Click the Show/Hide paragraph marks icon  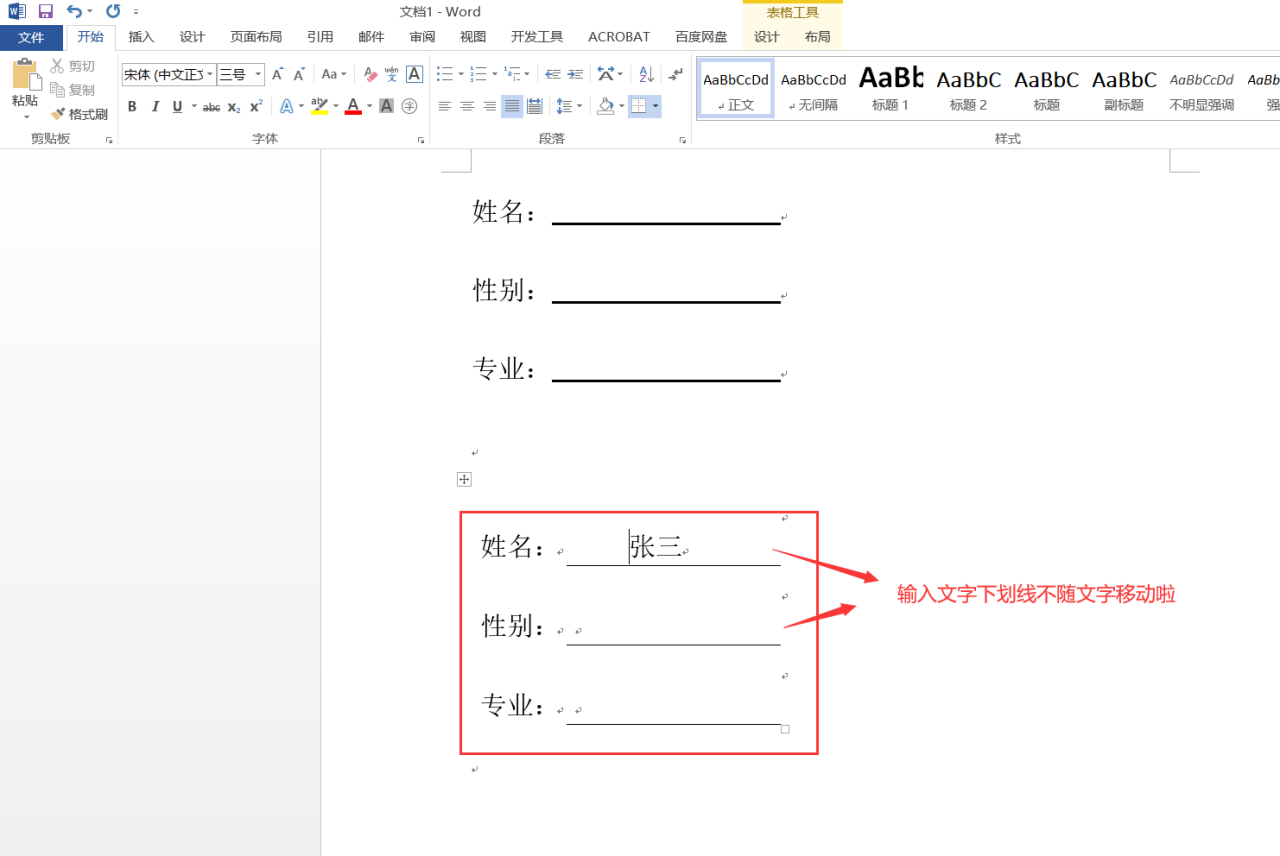pyautogui.click(x=676, y=74)
